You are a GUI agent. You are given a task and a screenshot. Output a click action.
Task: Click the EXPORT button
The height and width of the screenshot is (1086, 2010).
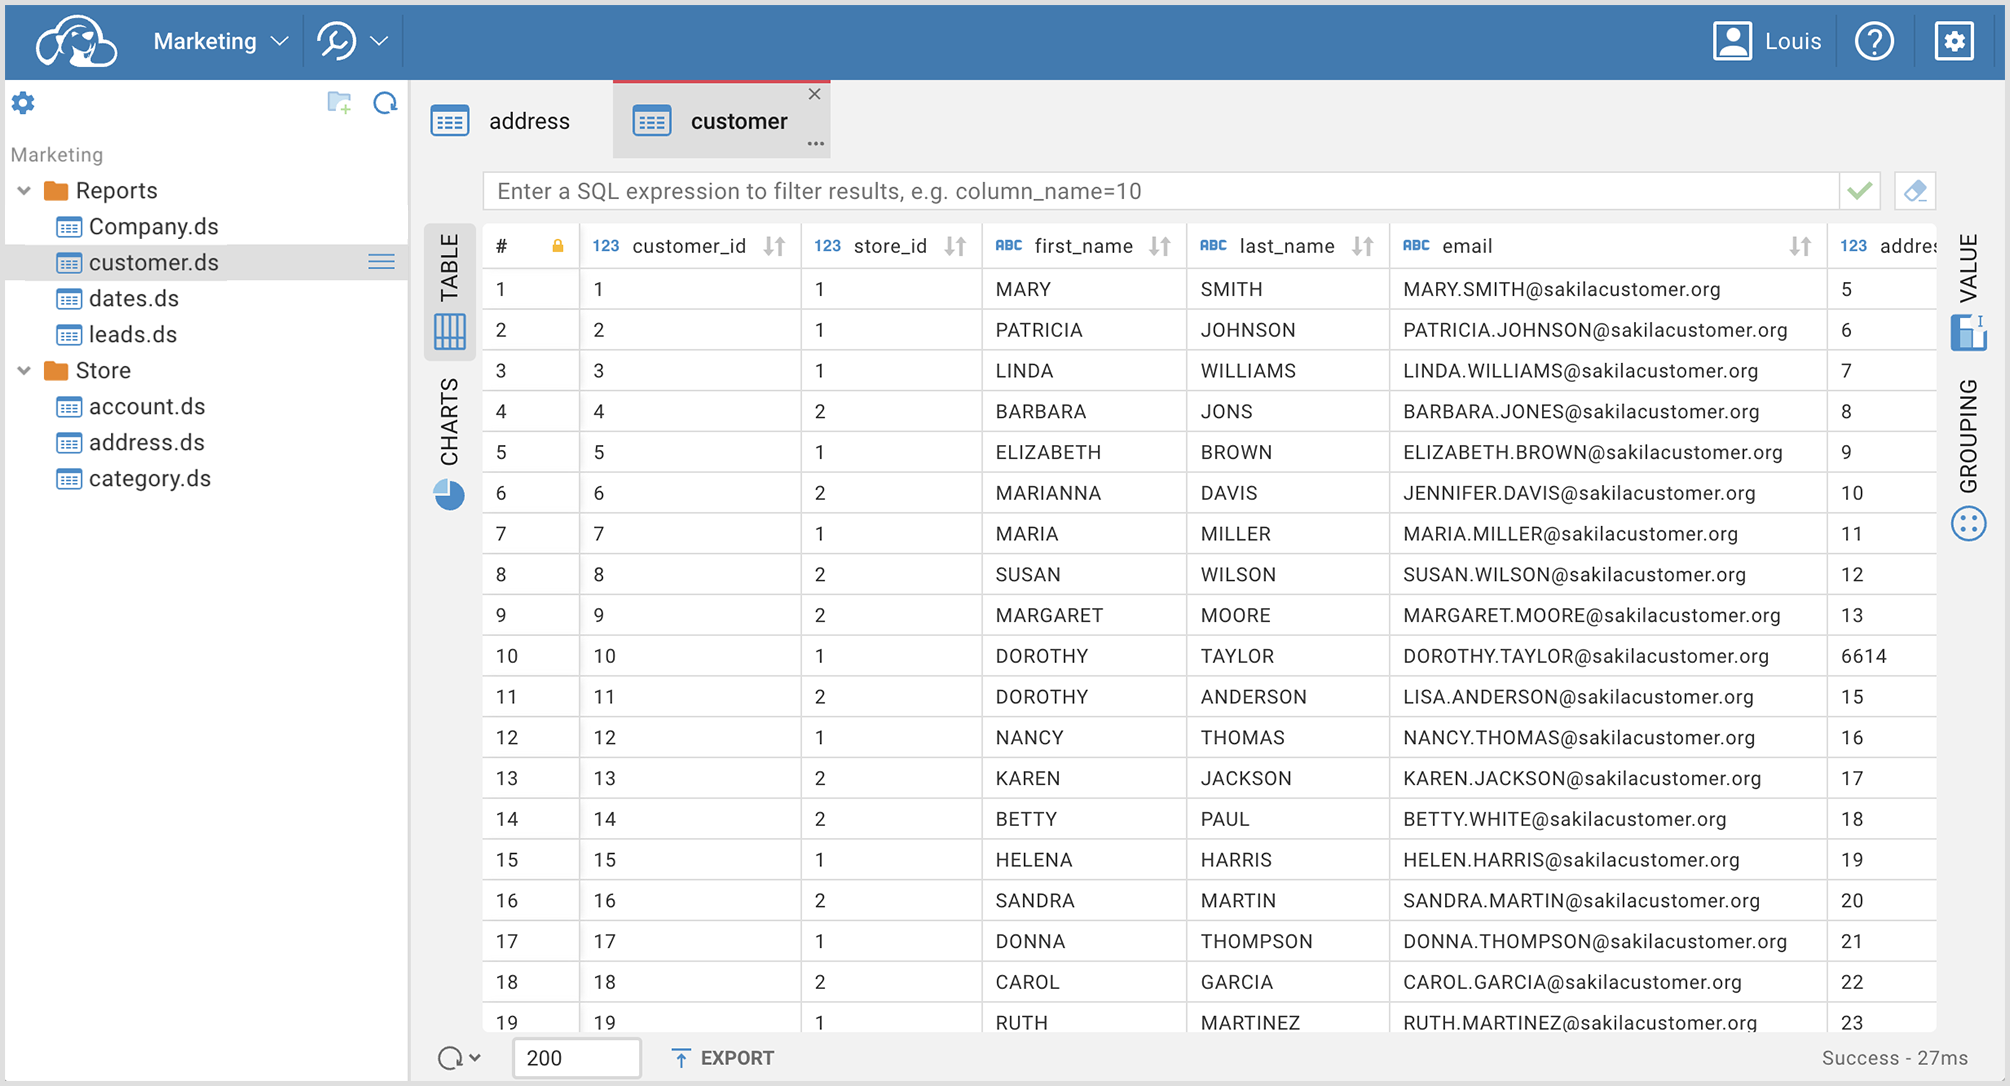click(x=722, y=1057)
